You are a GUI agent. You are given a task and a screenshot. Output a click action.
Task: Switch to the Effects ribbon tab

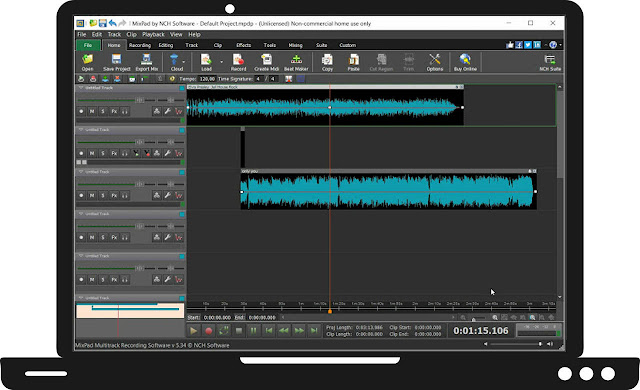(243, 45)
